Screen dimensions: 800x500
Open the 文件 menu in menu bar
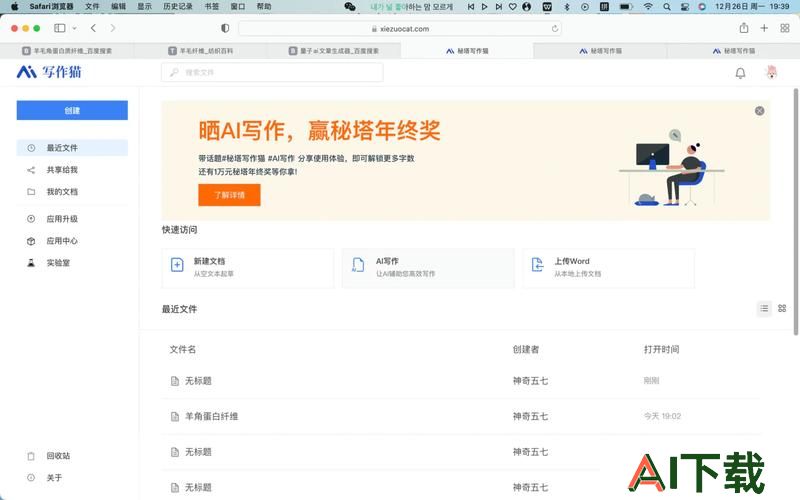click(x=92, y=7)
